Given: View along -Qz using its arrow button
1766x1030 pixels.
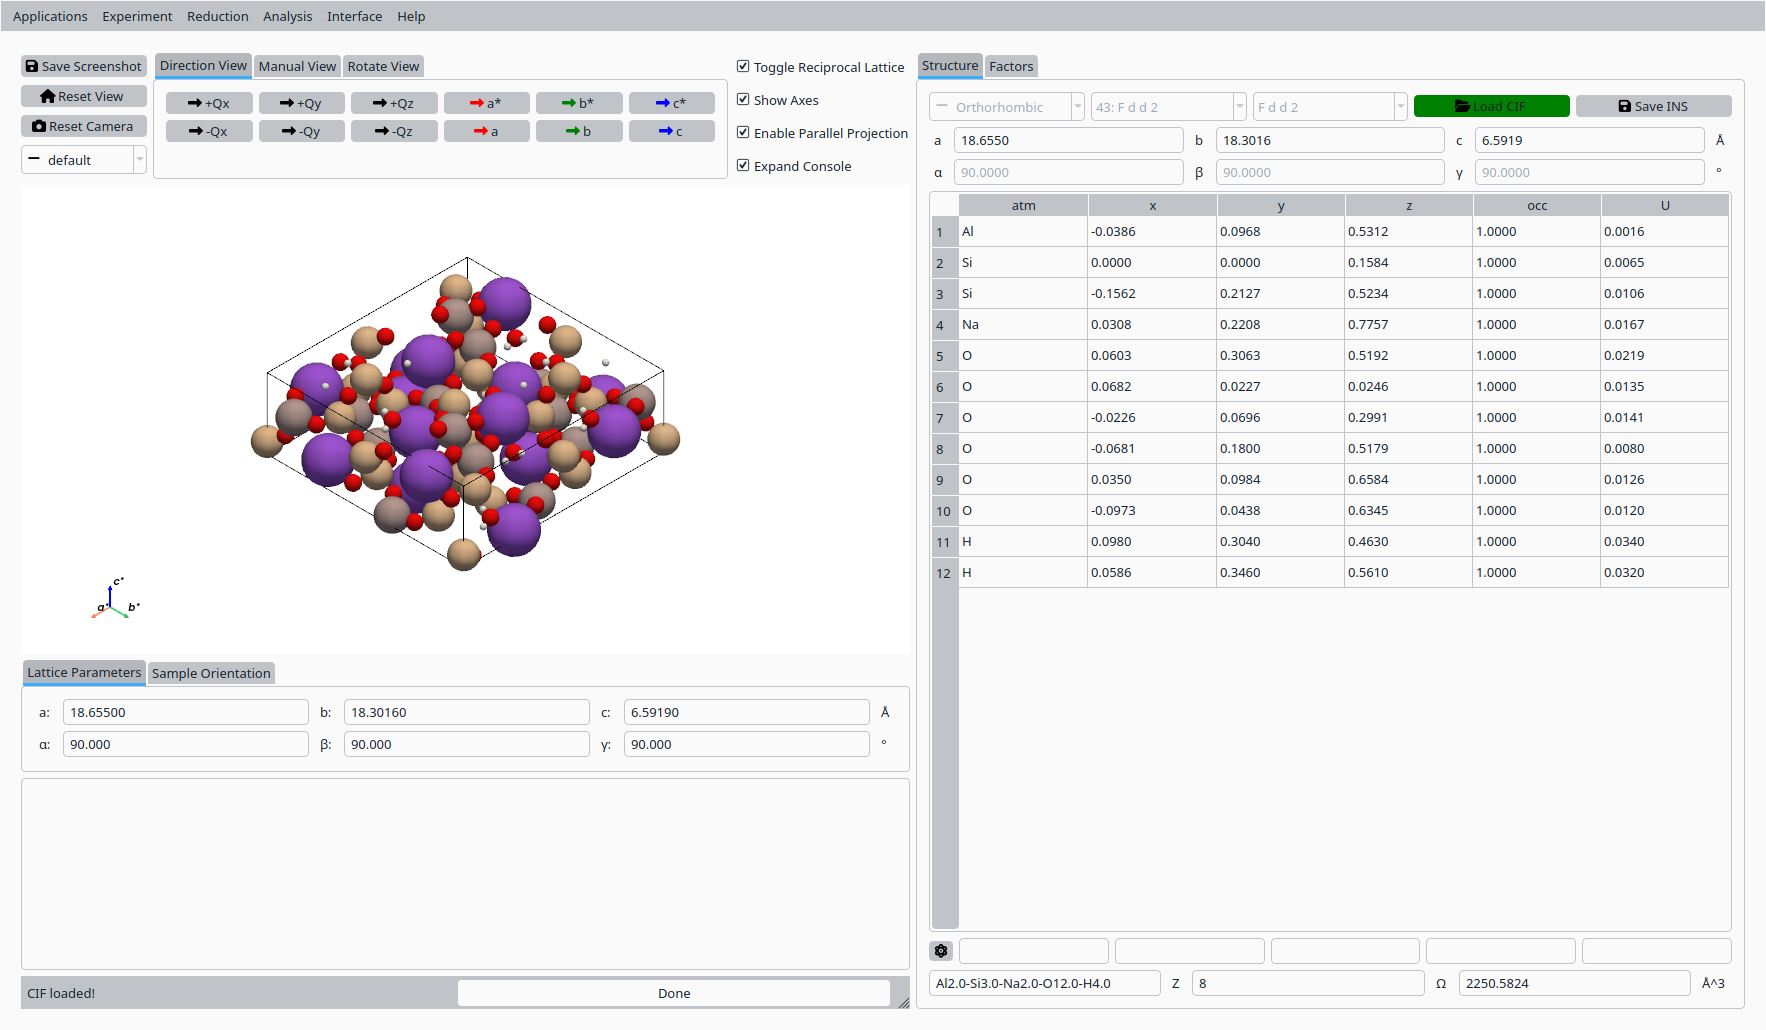Looking at the screenshot, I should point(394,130).
